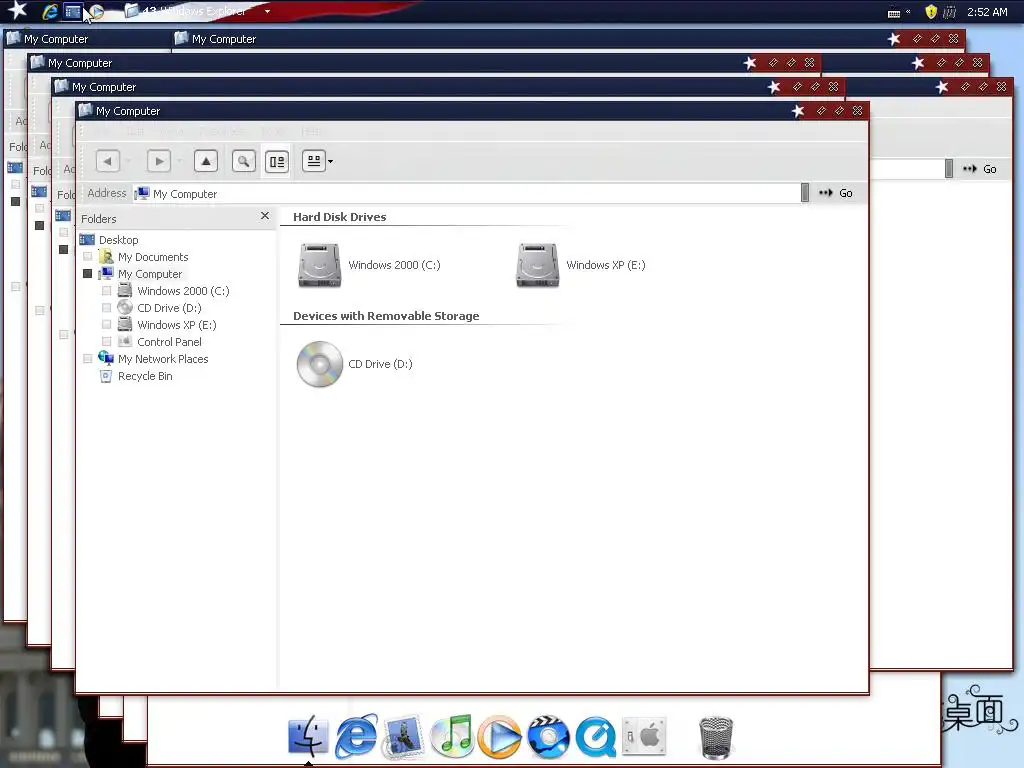Expand the My Network Places tree node

pyautogui.click(x=88, y=359)
